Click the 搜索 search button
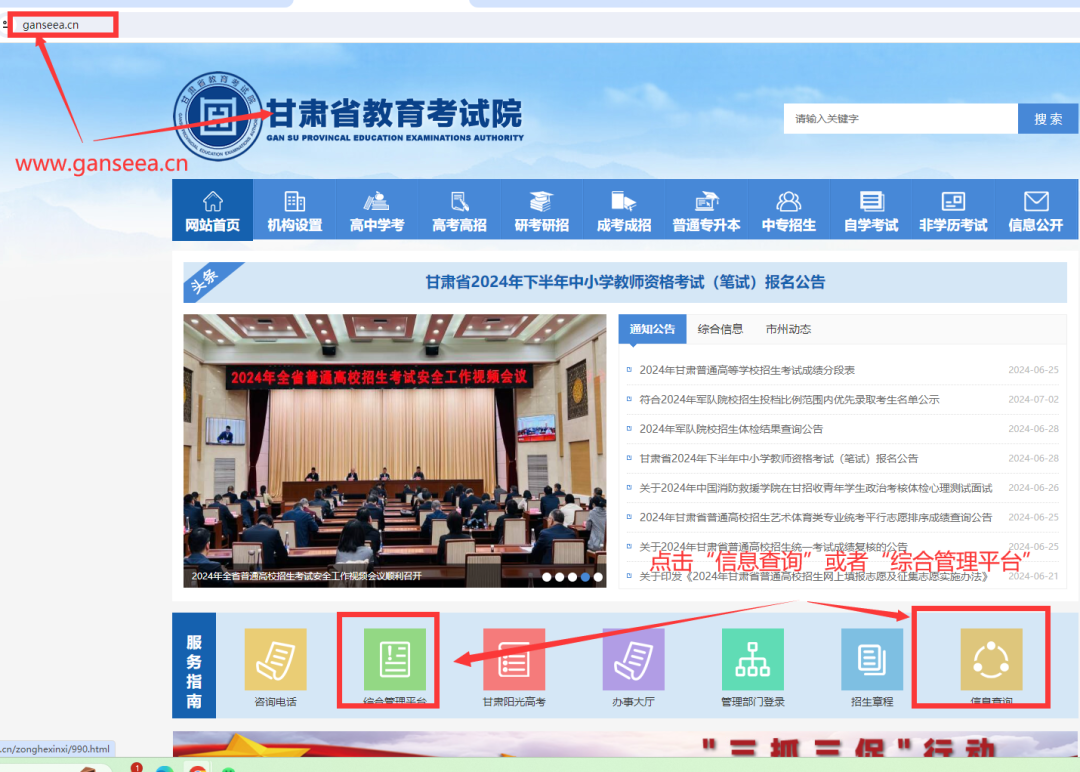 (1048, 118)
